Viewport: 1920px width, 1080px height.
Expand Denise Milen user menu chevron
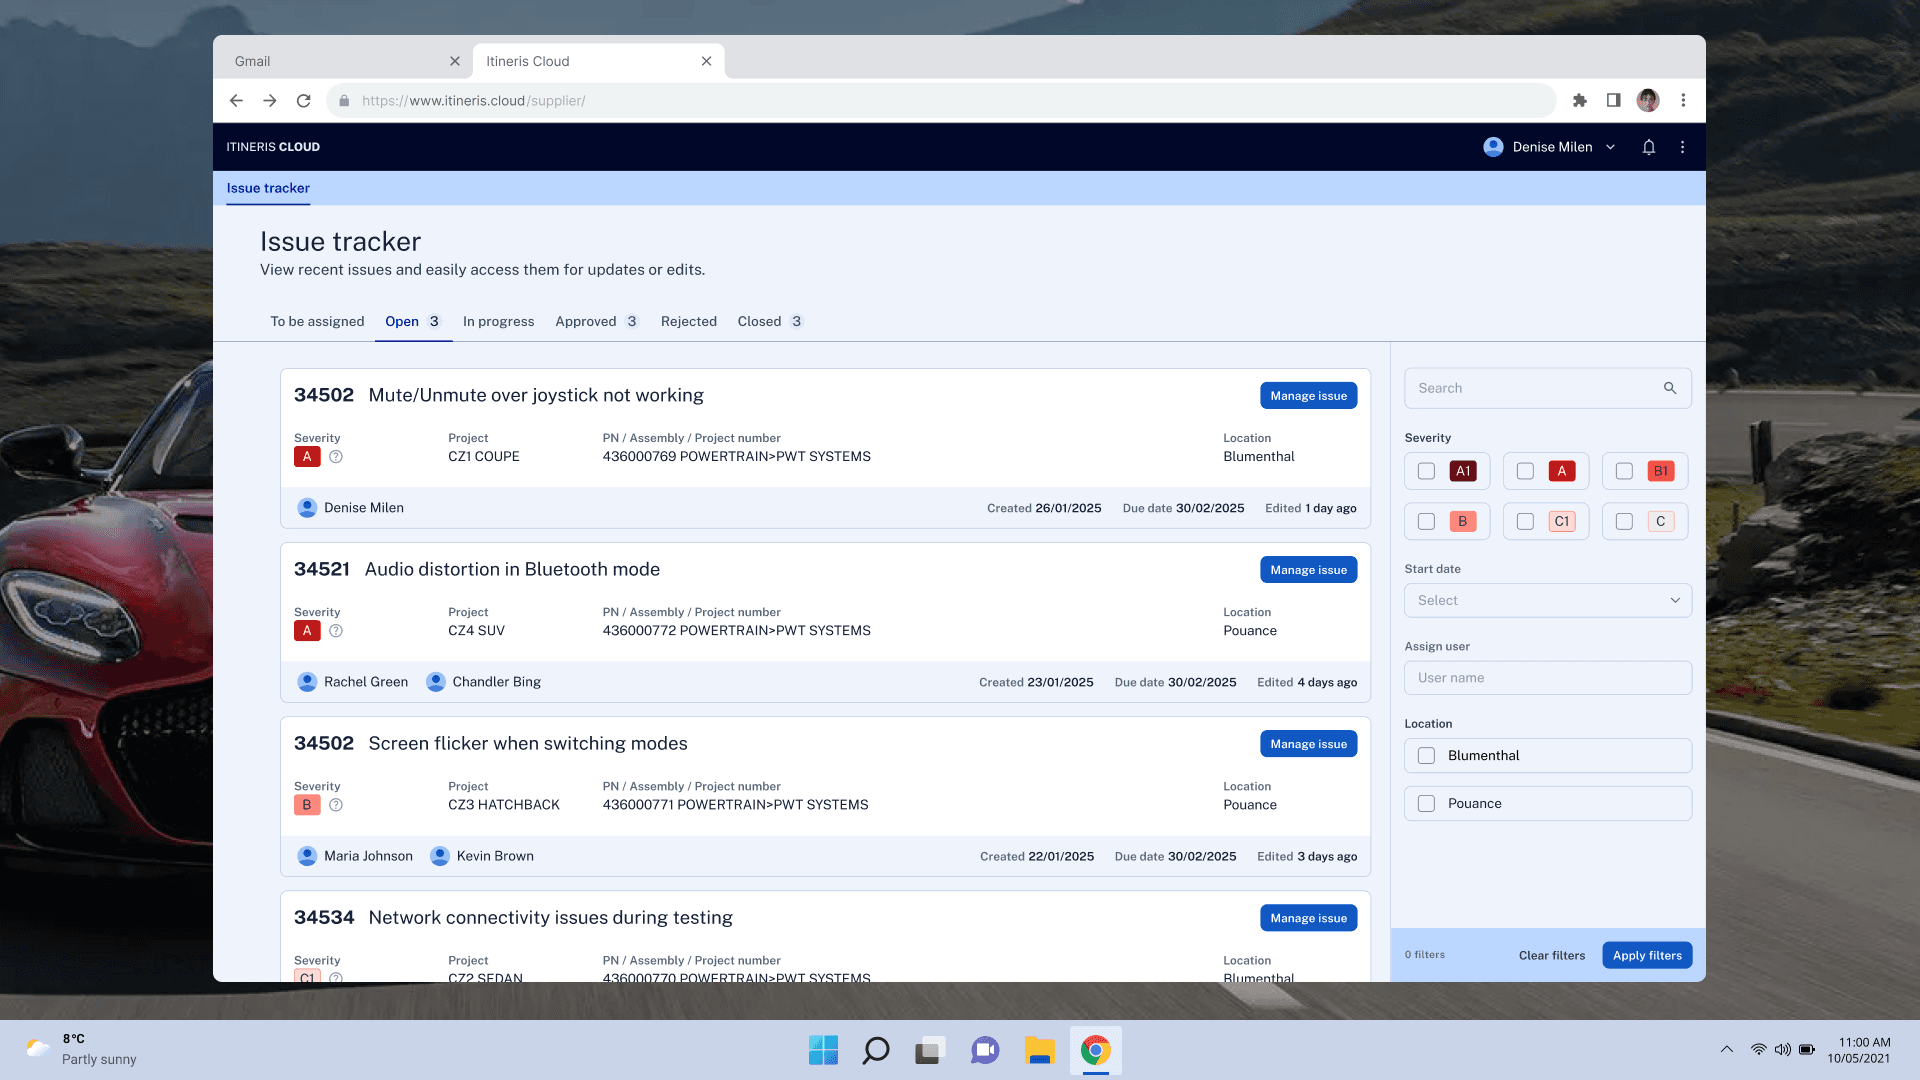click(1611, 147)
